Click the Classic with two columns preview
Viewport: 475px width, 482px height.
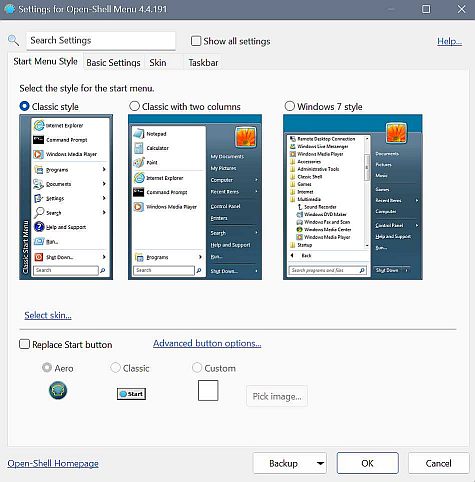(x=195, y=197)
